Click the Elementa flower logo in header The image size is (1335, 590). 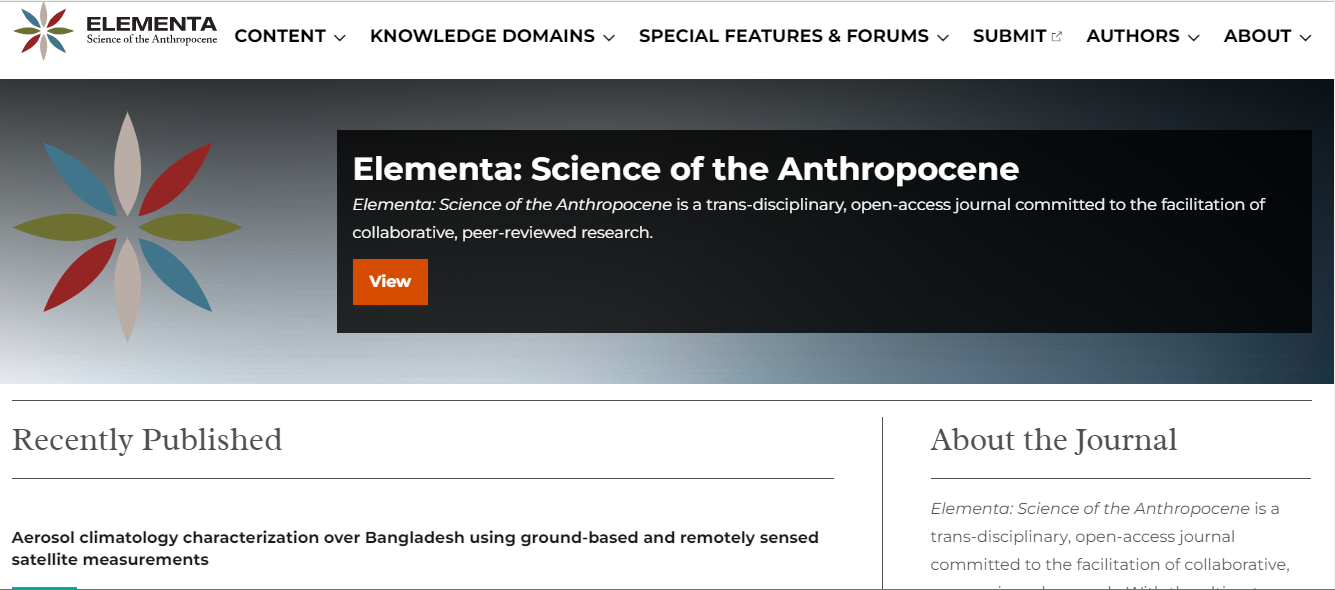44,31
